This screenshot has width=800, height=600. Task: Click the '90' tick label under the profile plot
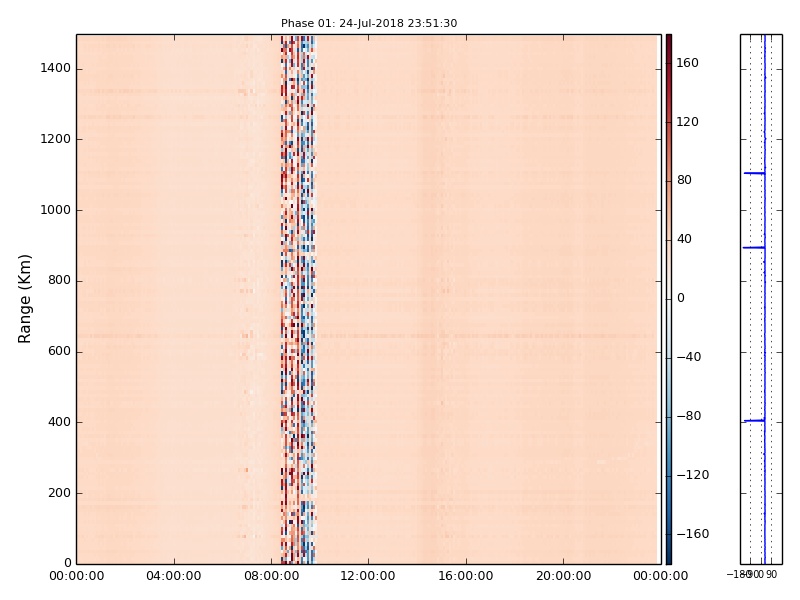tap(771, 574)
